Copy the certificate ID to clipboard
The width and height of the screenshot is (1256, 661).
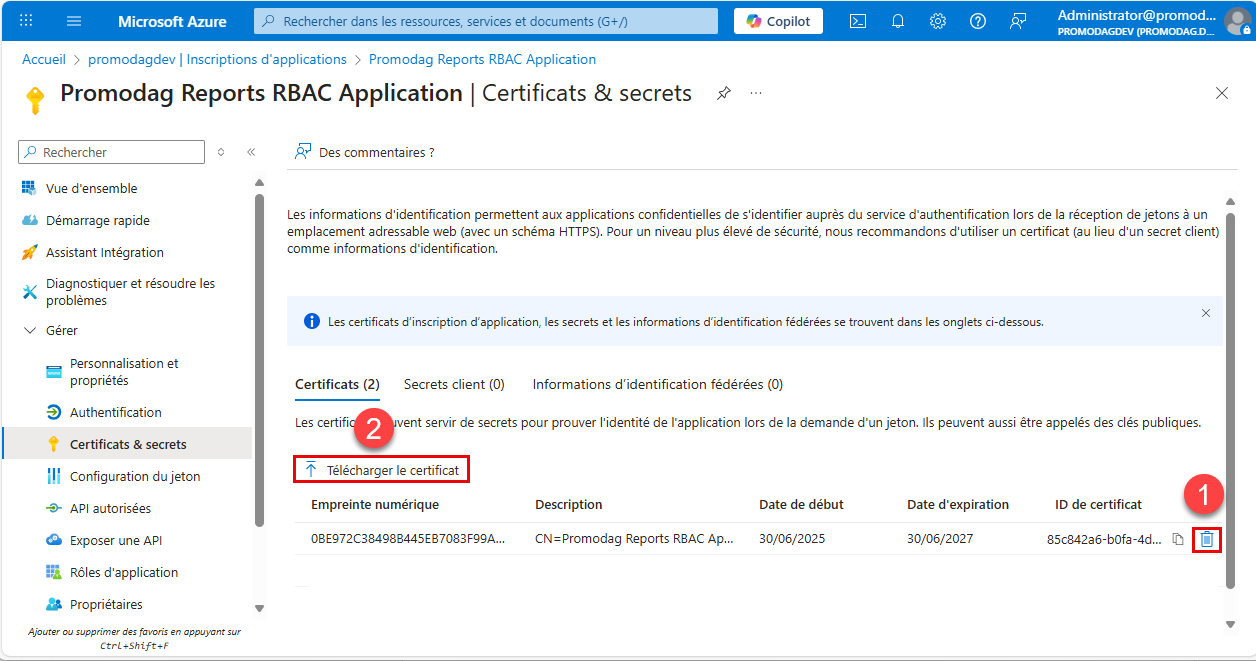pos(1178,539)
